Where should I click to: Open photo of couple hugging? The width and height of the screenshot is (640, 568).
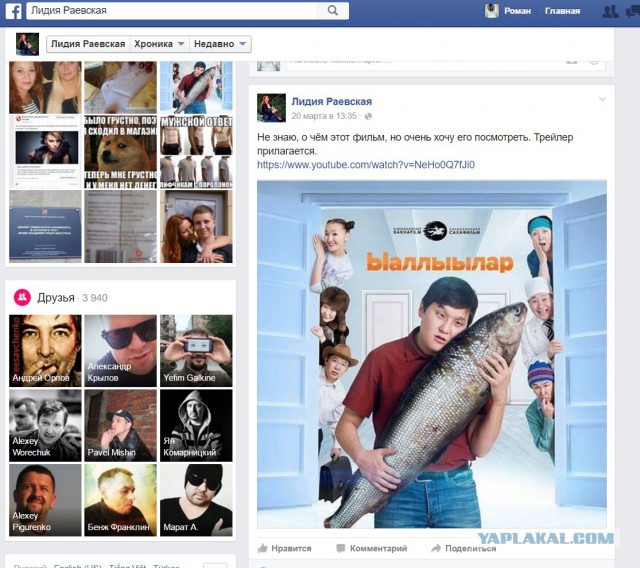pos(196,227)
